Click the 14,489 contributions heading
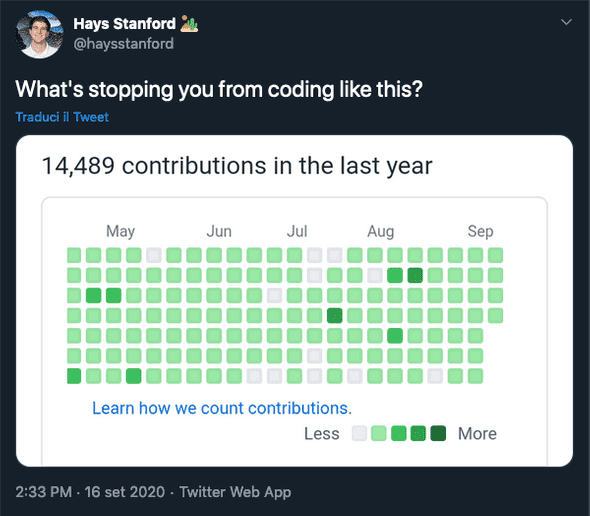 click(237, 166)
